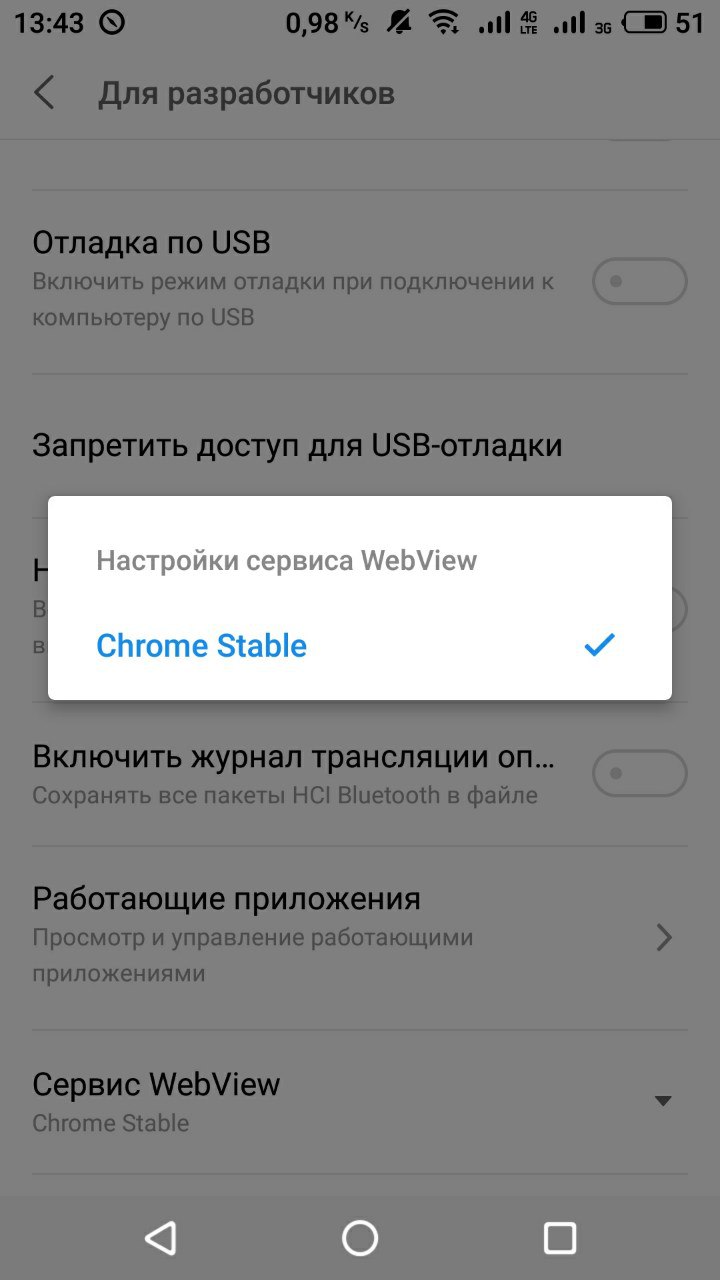Tap the Отладка по USB label text
Viewport: 720px width, 1280px height.
(151, 243)
